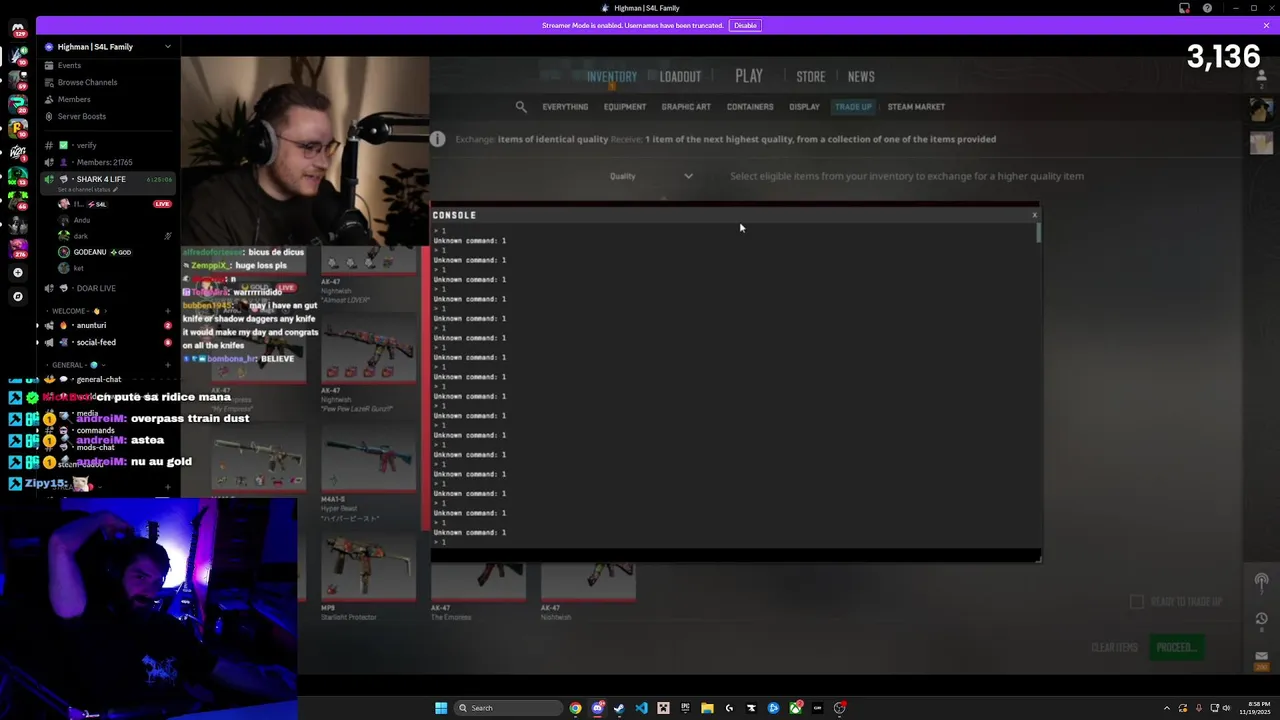Open File Explorer from the taskbar

(x=707, y=708)
